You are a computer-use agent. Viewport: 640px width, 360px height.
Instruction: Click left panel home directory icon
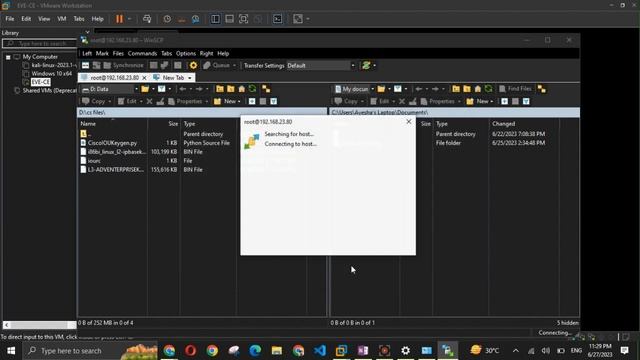(242, 89)
